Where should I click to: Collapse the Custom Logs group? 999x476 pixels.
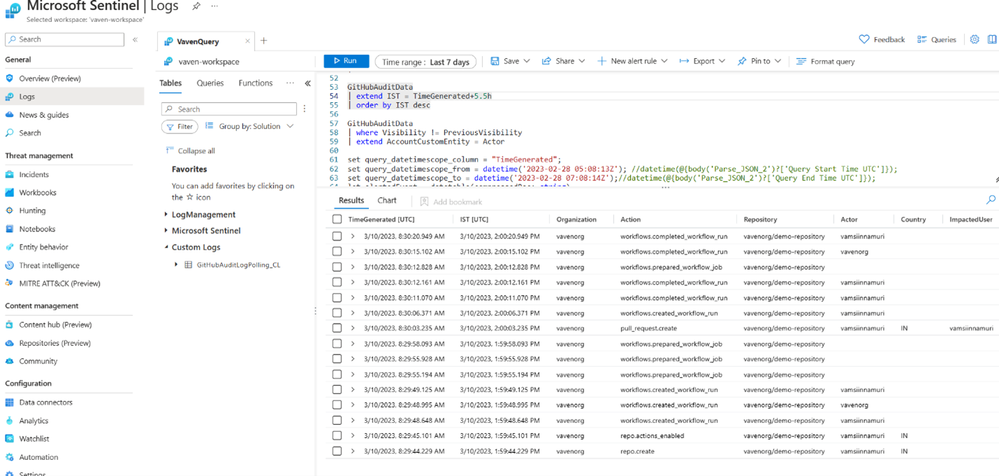click(166, 247)
